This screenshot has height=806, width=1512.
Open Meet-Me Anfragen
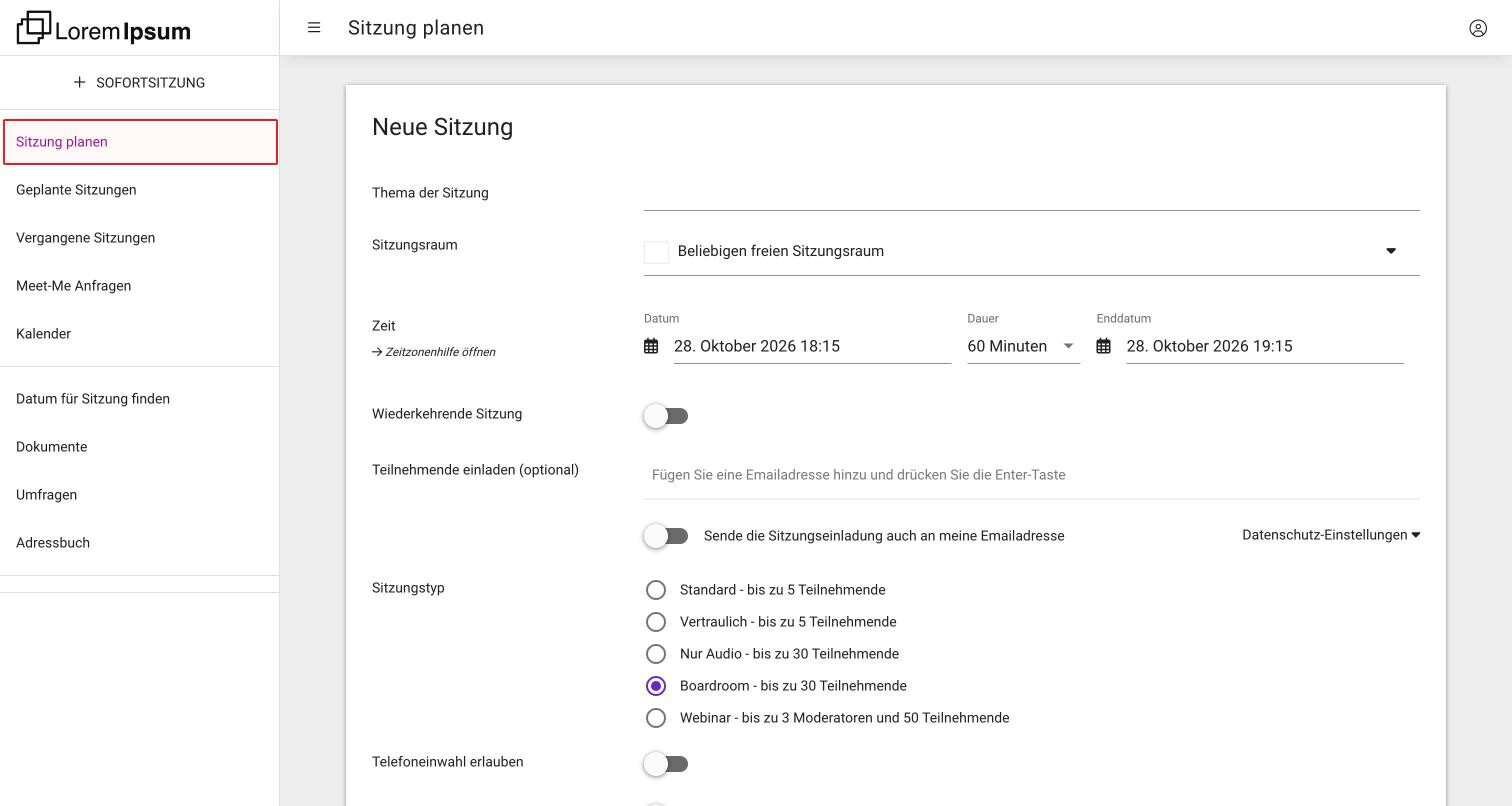[x=140, y=286]
